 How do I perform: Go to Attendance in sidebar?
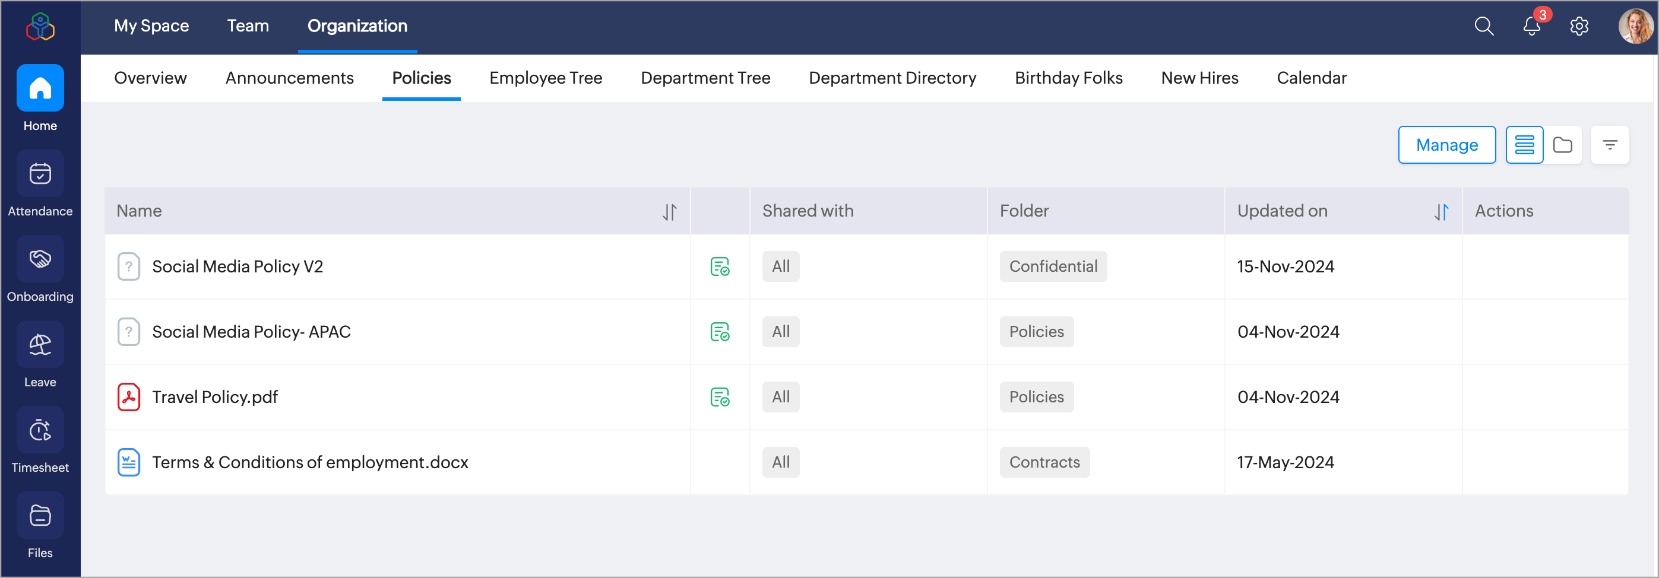point(40,185)
